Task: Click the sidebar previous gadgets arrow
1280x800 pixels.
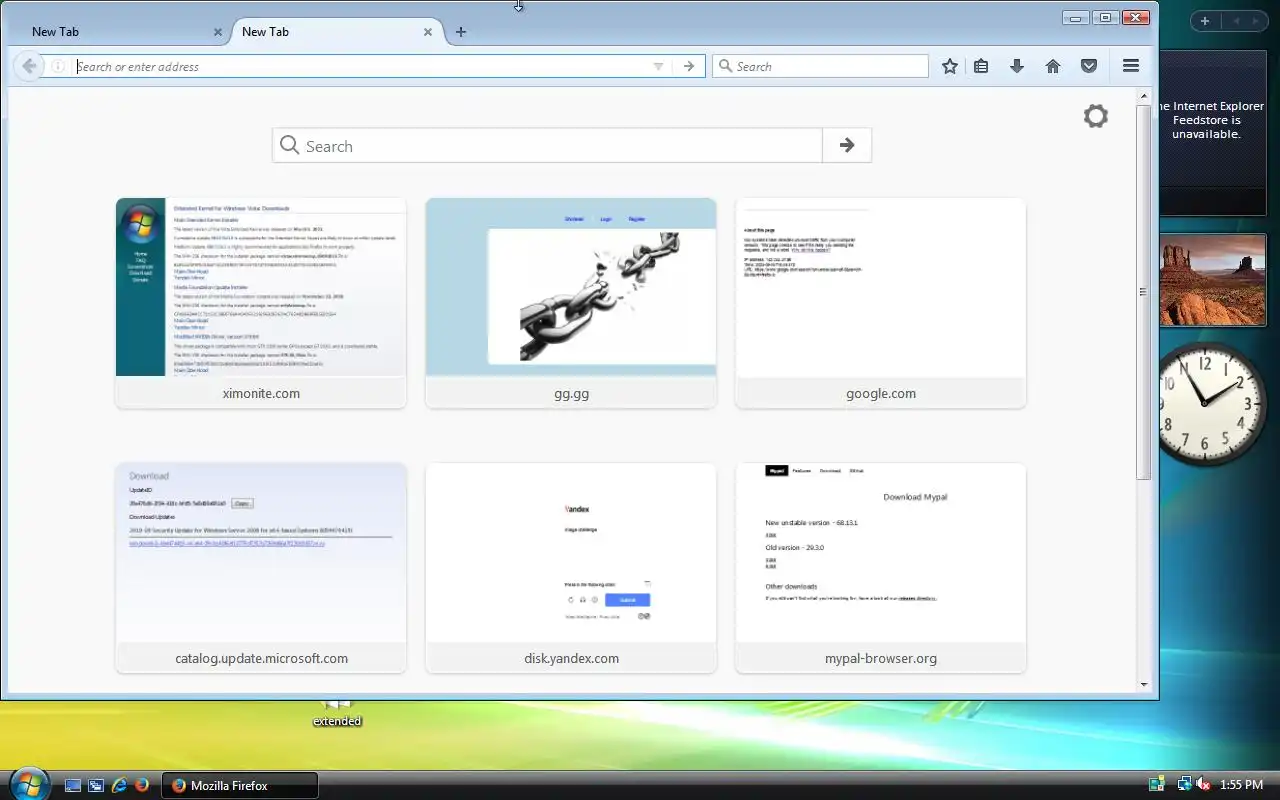Action: 1236,21
